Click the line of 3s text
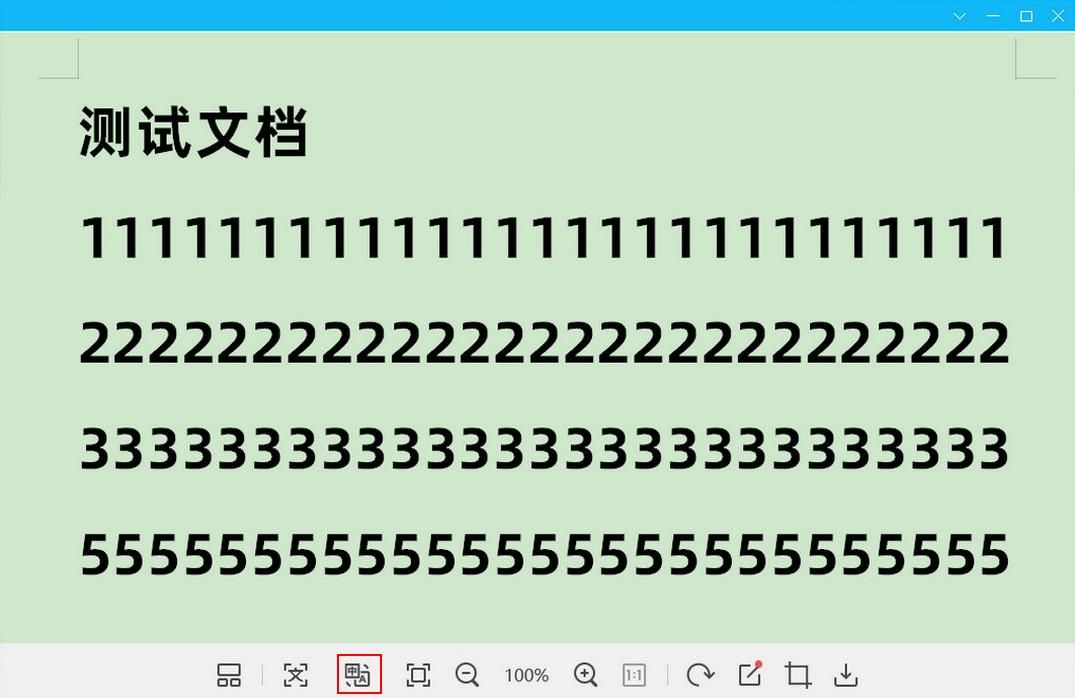1075x698 pixels. (545, 448)
